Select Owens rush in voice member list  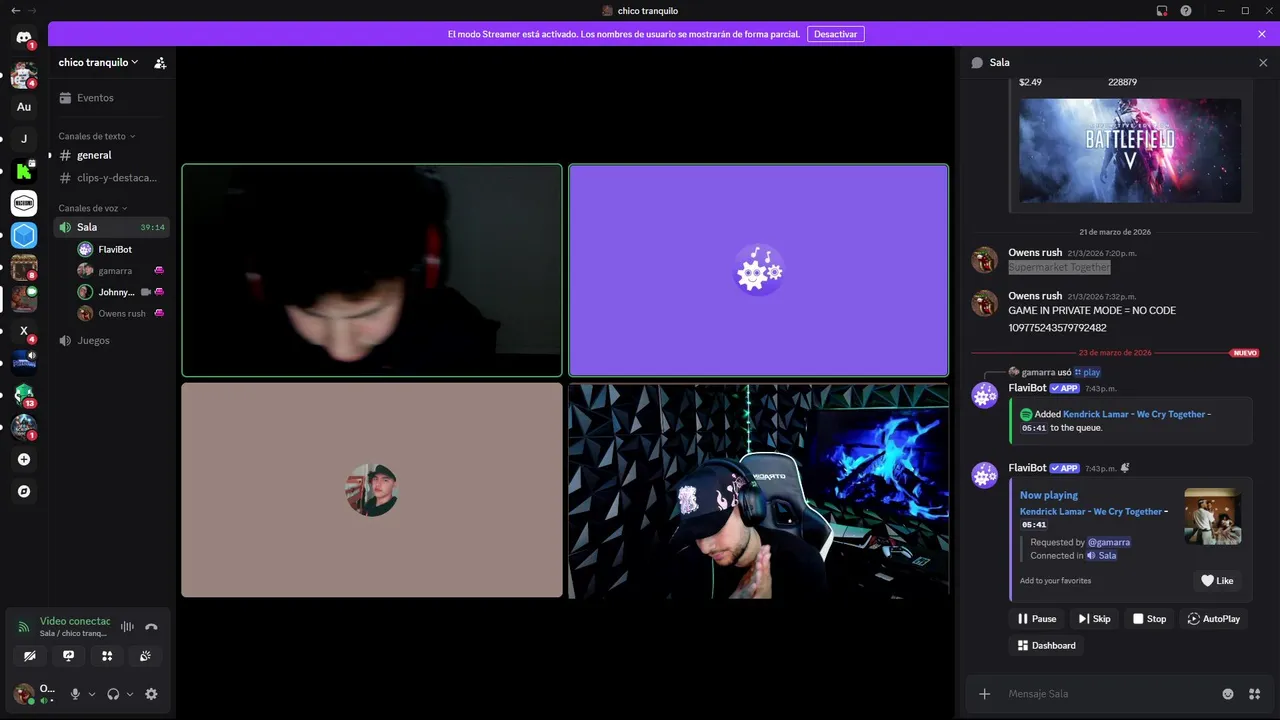tap(120, 313)
